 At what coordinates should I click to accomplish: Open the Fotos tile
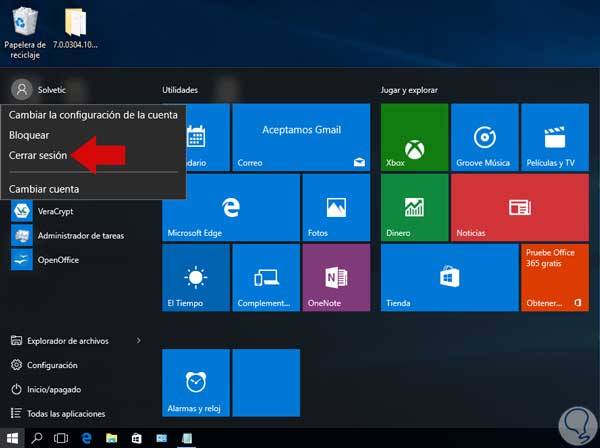point(336,208)
